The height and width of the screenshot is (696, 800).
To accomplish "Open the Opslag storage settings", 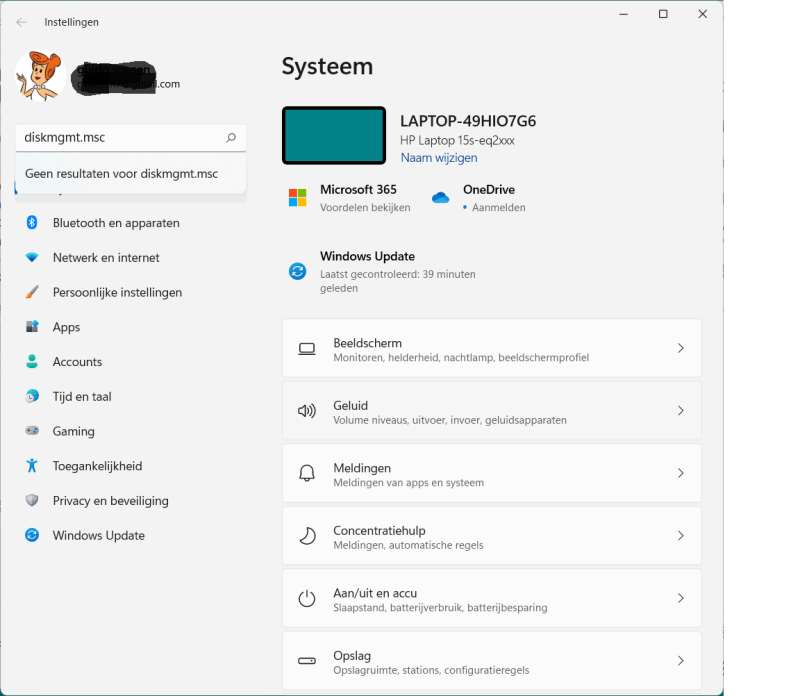I will click(491, 661).
